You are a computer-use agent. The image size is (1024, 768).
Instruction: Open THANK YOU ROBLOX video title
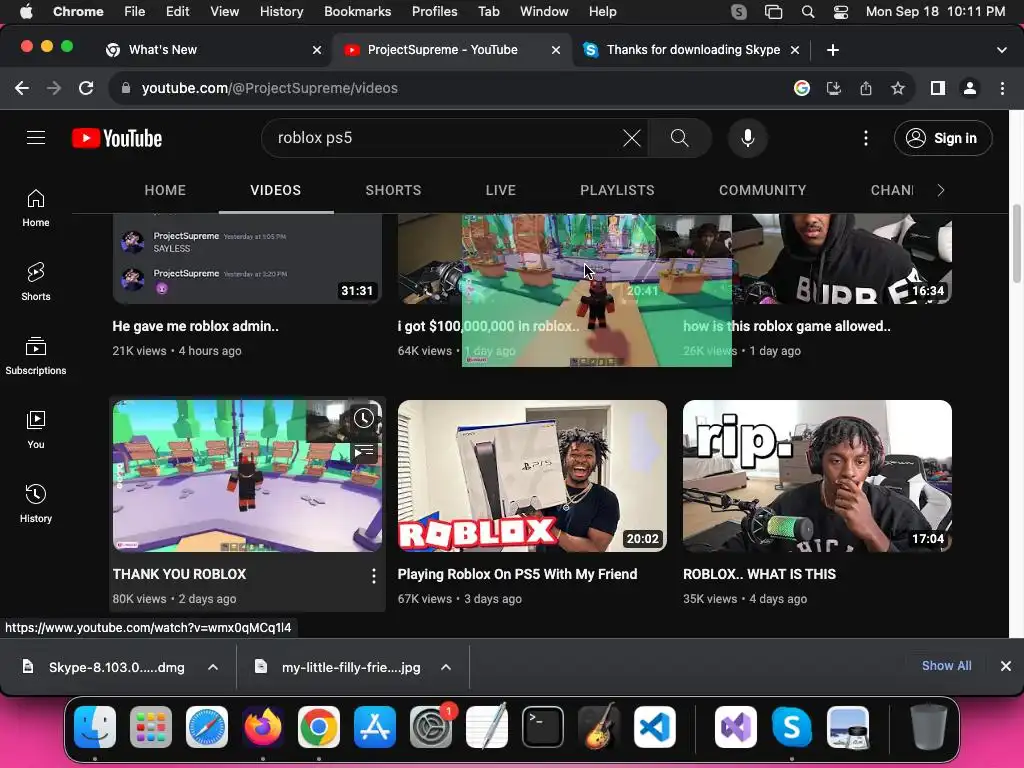point(180,574)
